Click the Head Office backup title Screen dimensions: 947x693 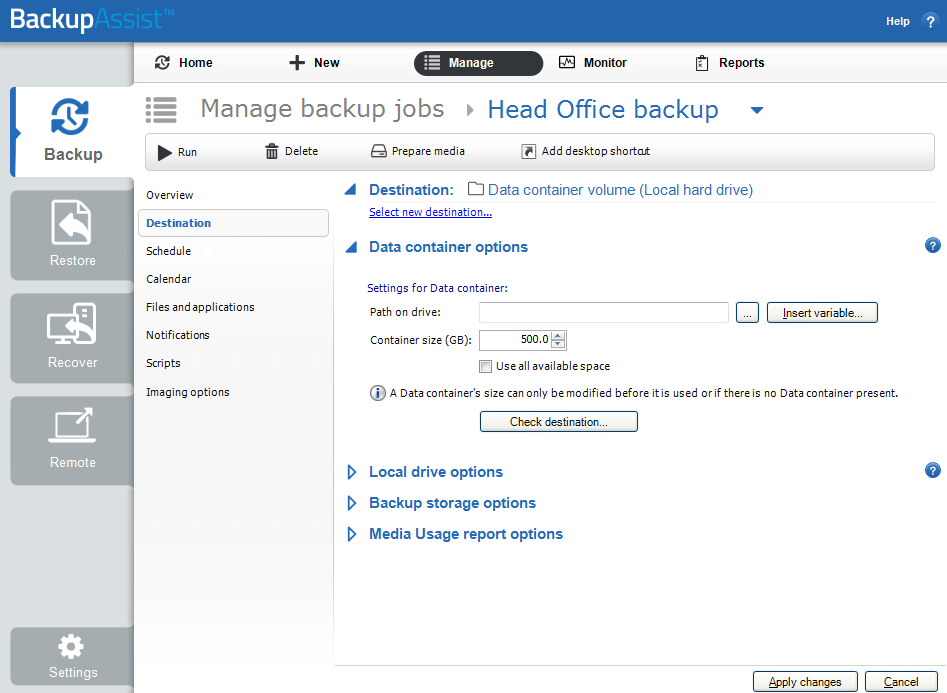[x=603, y=109]
